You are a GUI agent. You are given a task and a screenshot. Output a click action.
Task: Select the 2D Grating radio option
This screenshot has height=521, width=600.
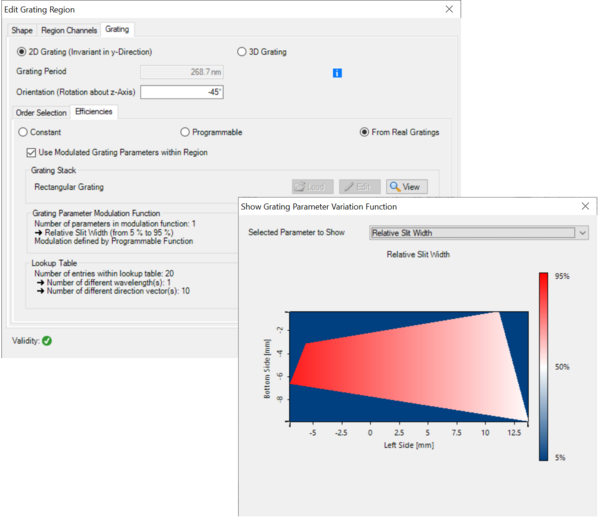click(23, 52)
